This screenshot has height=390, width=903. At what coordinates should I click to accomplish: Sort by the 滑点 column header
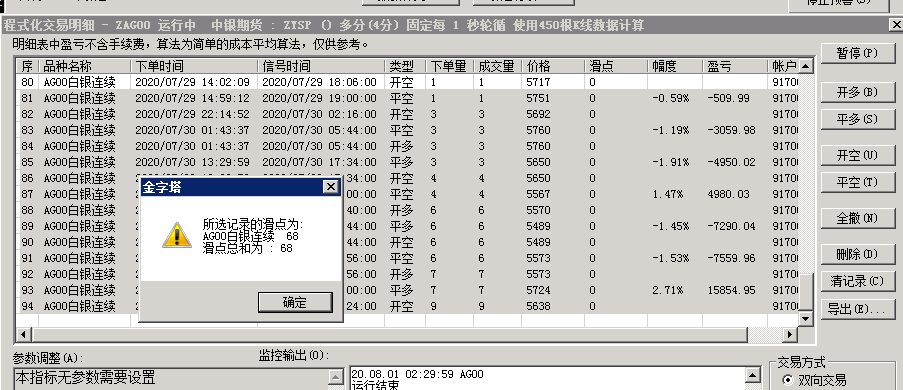(616, 66)
